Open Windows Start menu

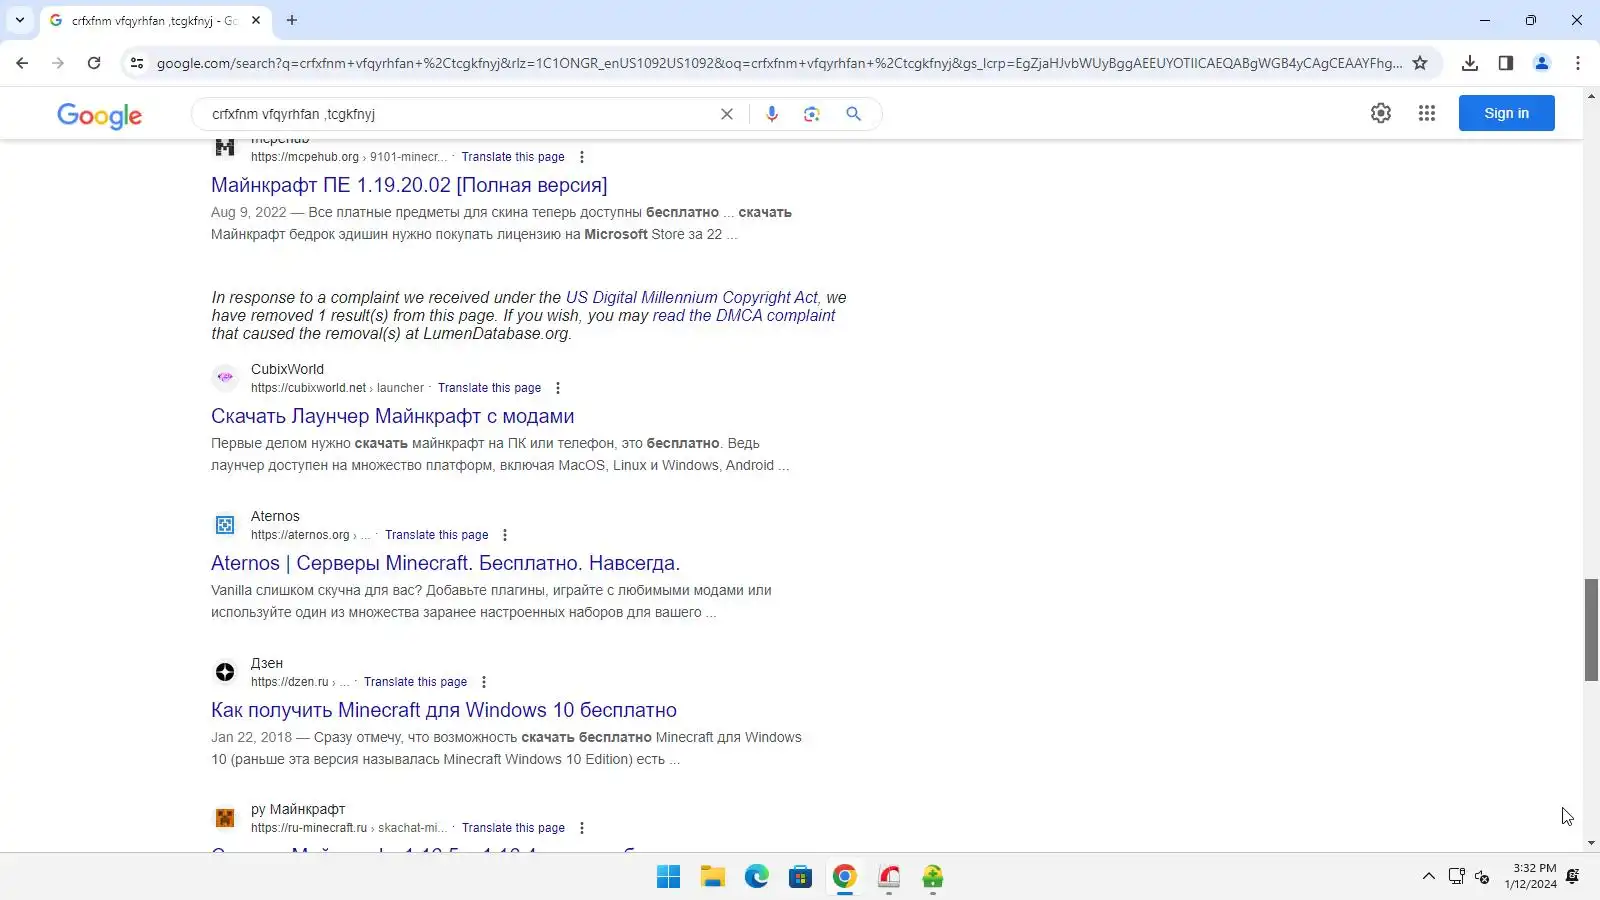coord(668,877)
